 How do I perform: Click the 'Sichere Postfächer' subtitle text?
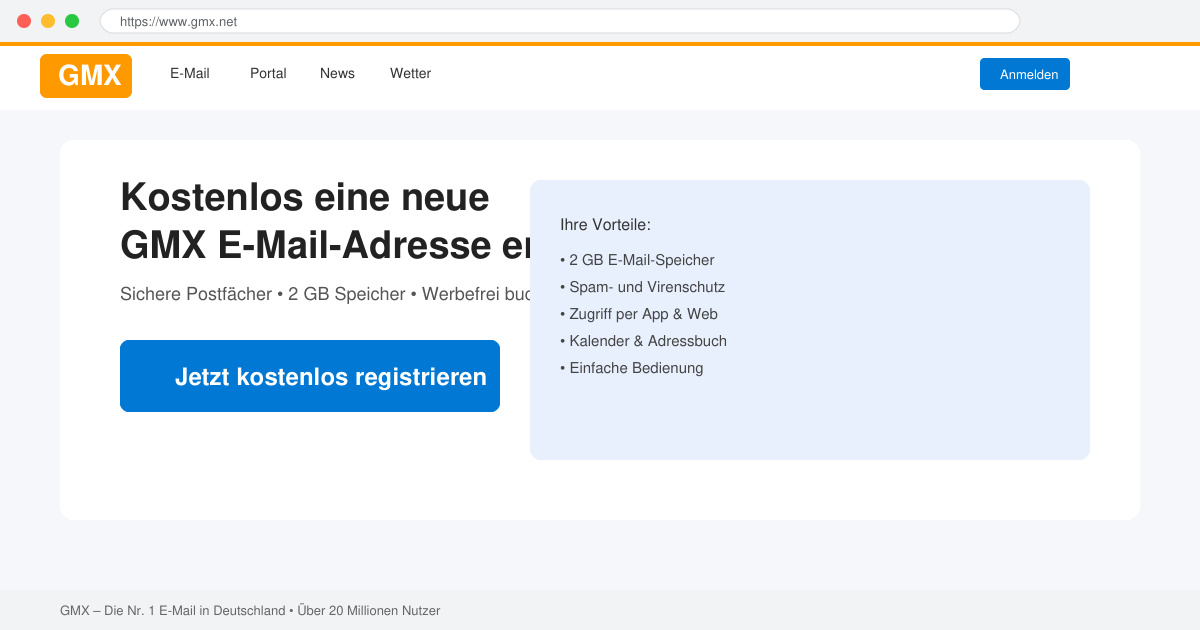click(x=196, y=294)
